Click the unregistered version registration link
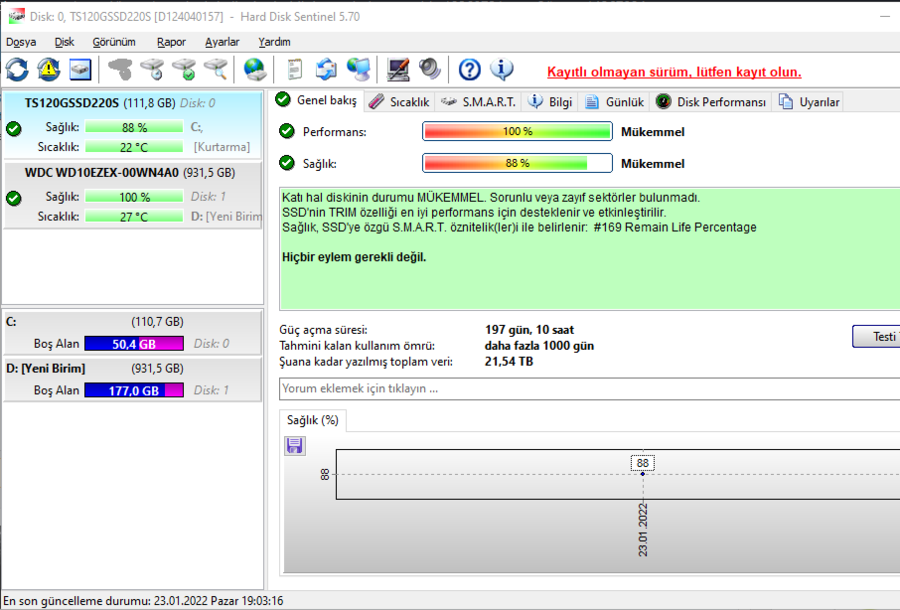The image size is (900, 610). 674,72
